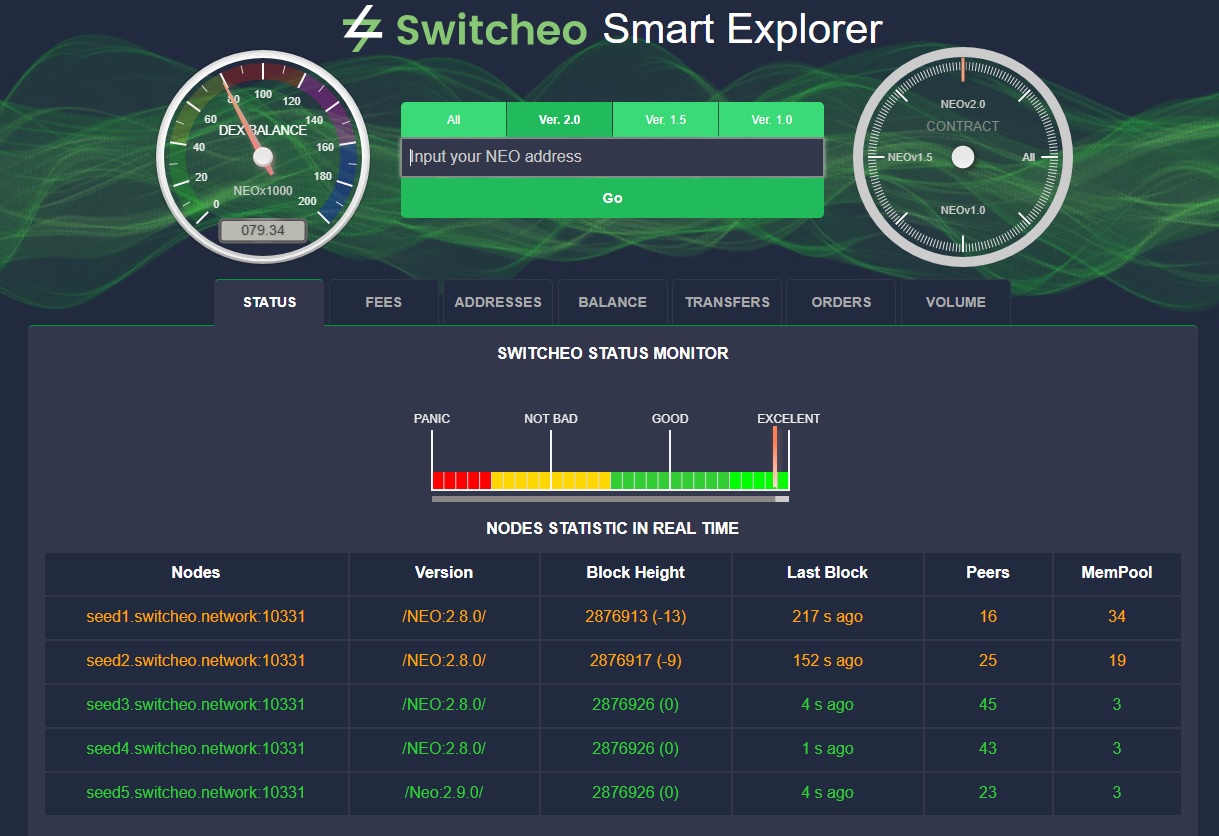This screenshot has width=1219, height=836.
Task: Click the Last Block column header
Action: click(827, 573)
